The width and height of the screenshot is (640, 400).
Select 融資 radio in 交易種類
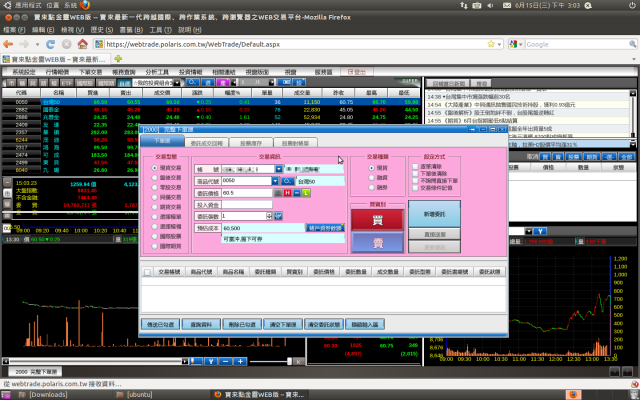click(371, 178)
